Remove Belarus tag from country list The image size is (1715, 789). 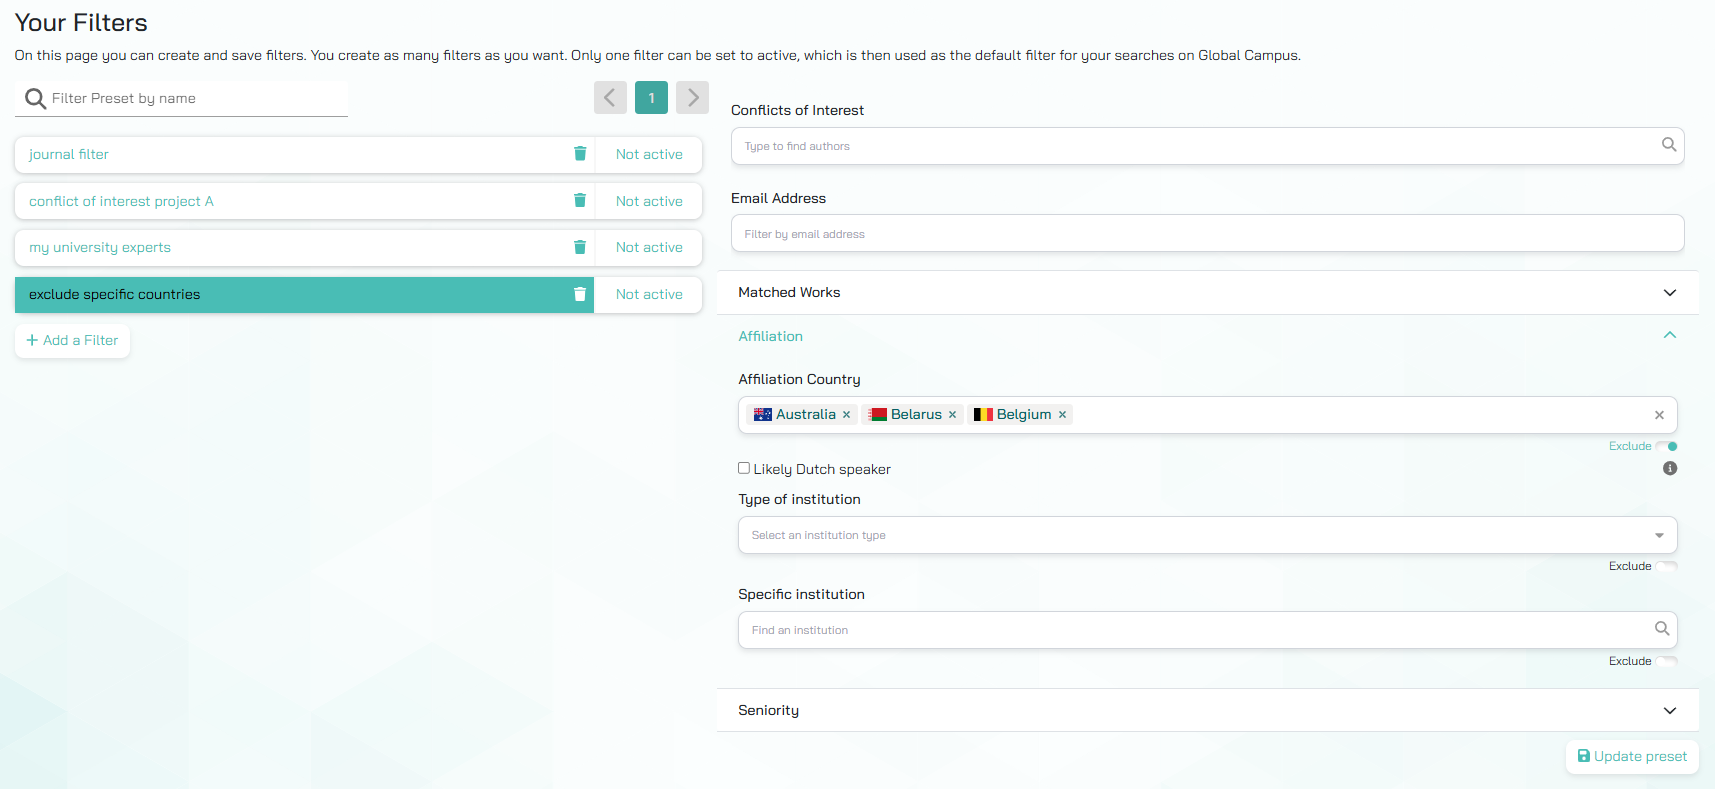point(952,415)
